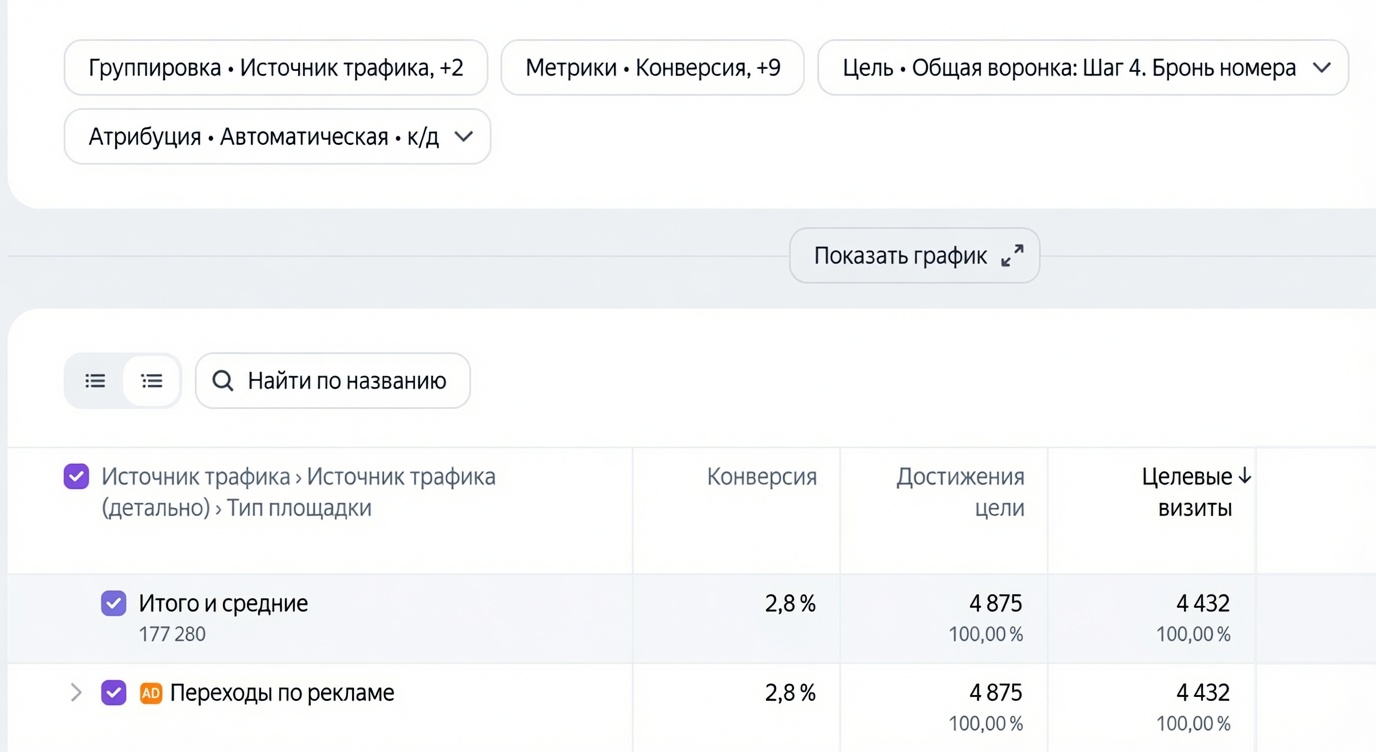
Task: Open the Группировка • Источник трафика selector
Action: (x=276, y=68)
